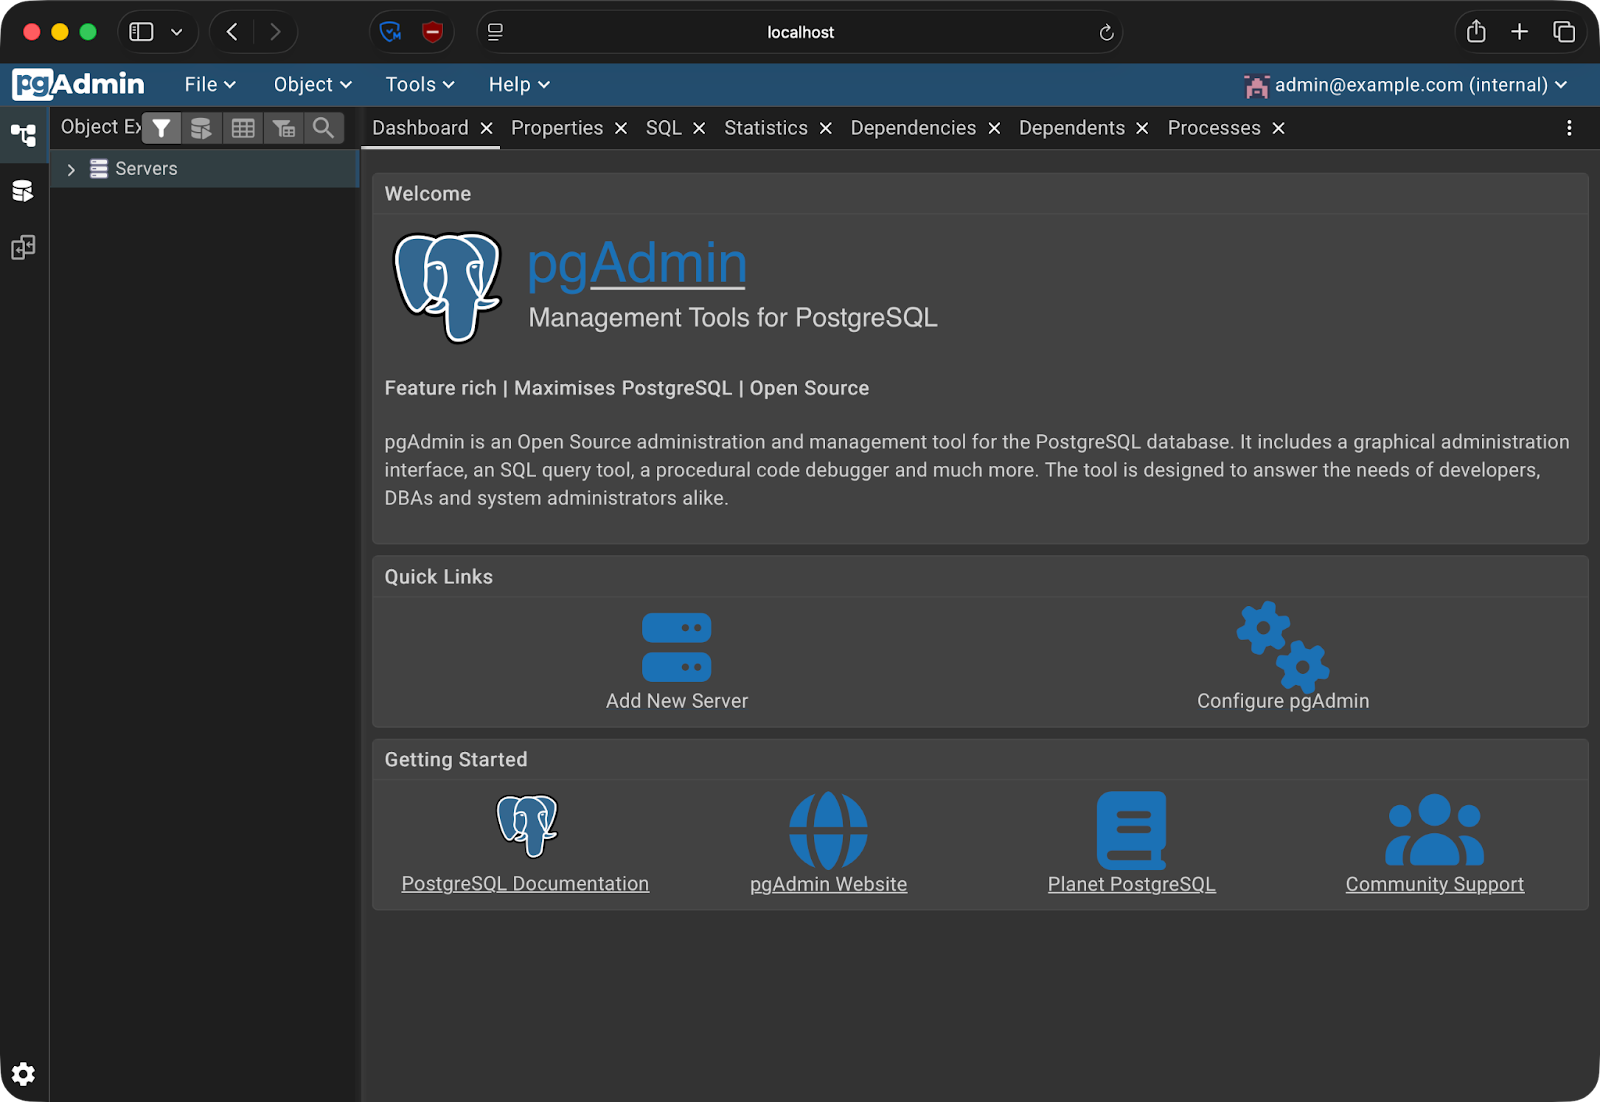Click the Configure pgAdmin gears icon
The image size is (1600, 1102).
coord(1283,647)
